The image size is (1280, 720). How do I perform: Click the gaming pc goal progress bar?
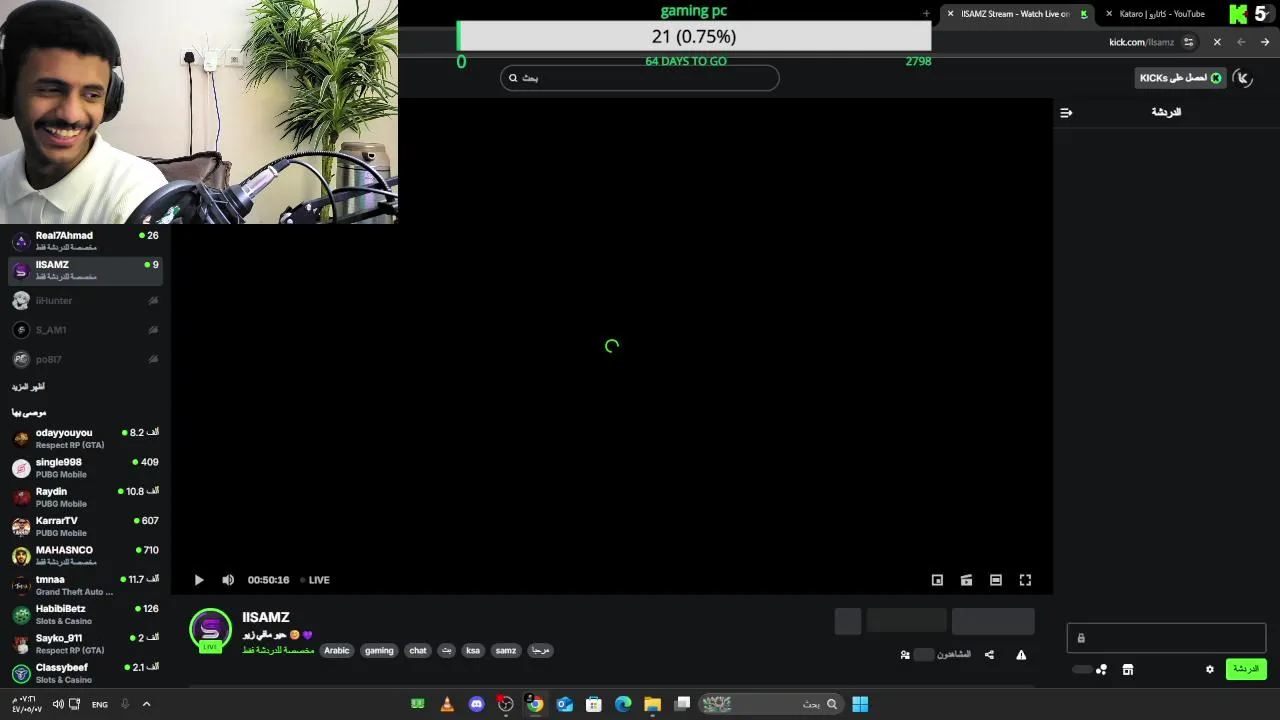click(695, 36)
